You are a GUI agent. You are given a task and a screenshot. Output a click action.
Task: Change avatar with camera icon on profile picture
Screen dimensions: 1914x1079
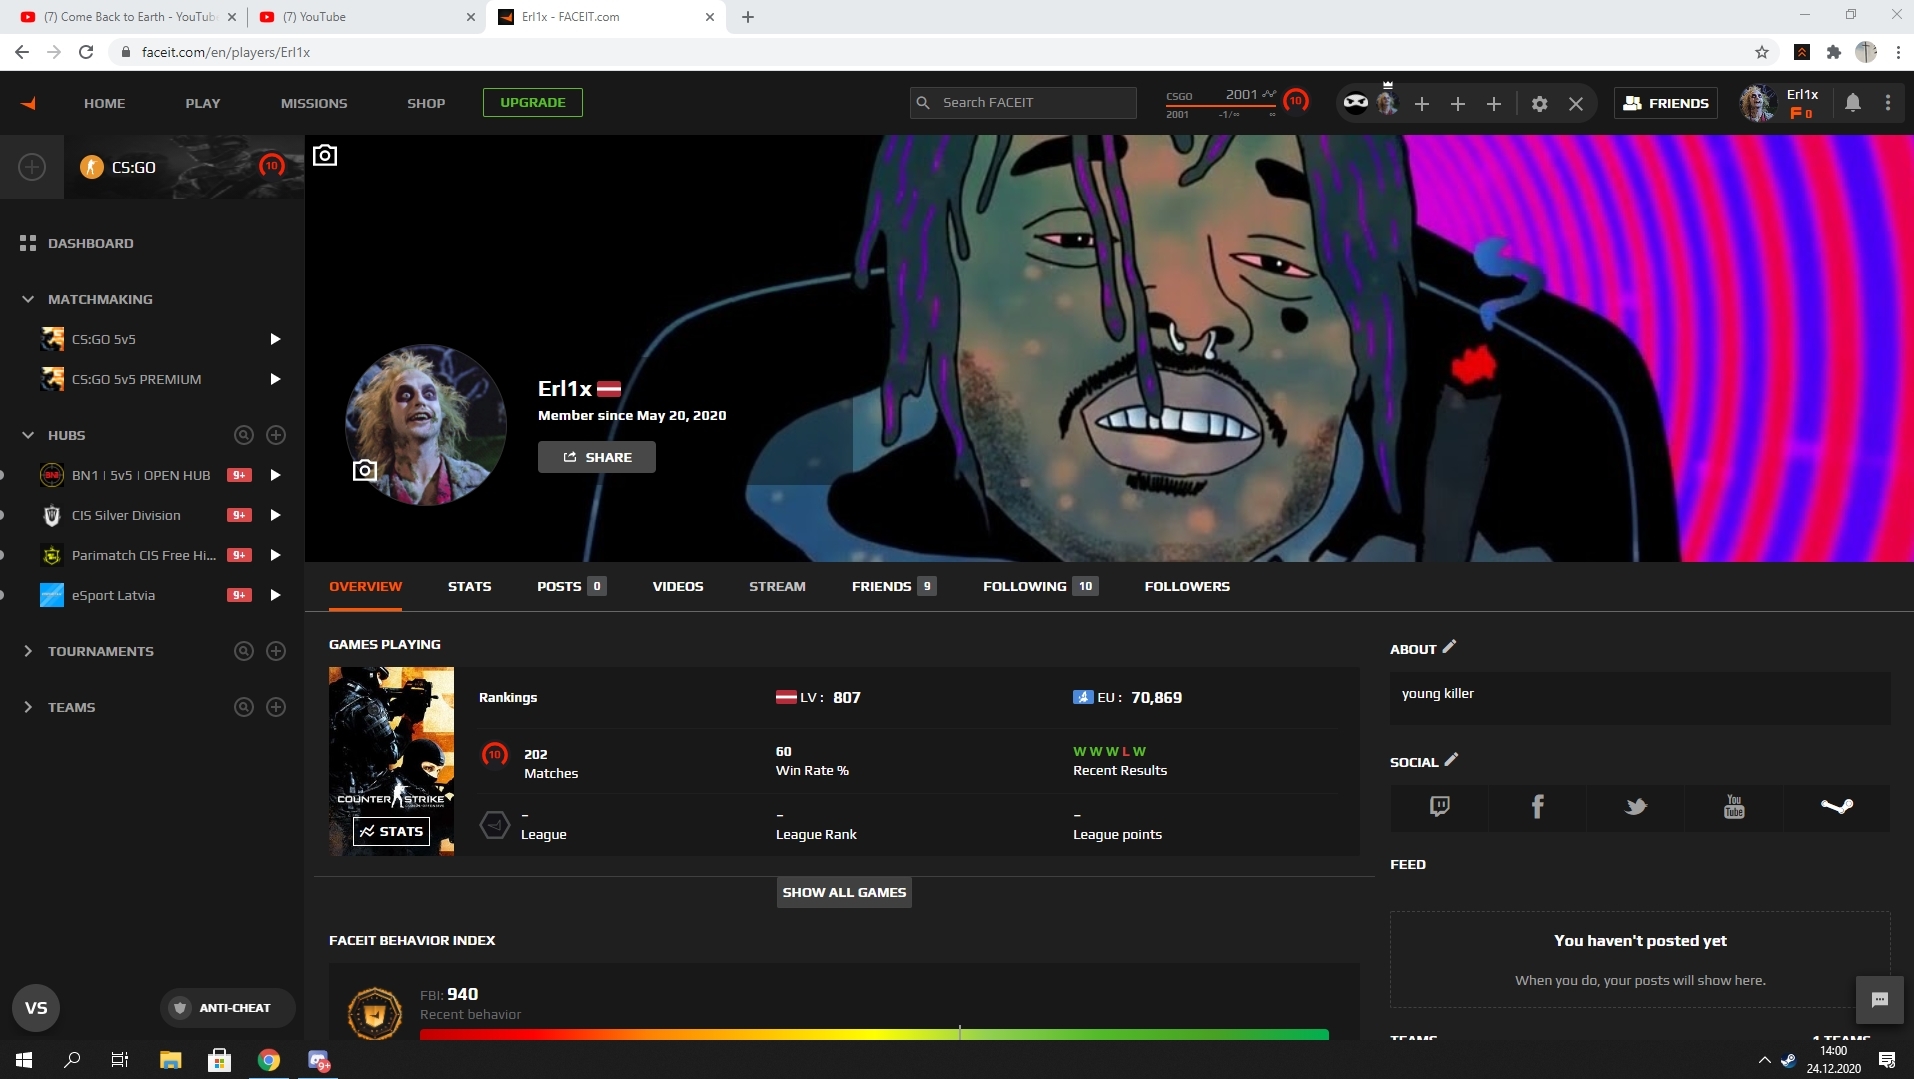pos(365,470)
